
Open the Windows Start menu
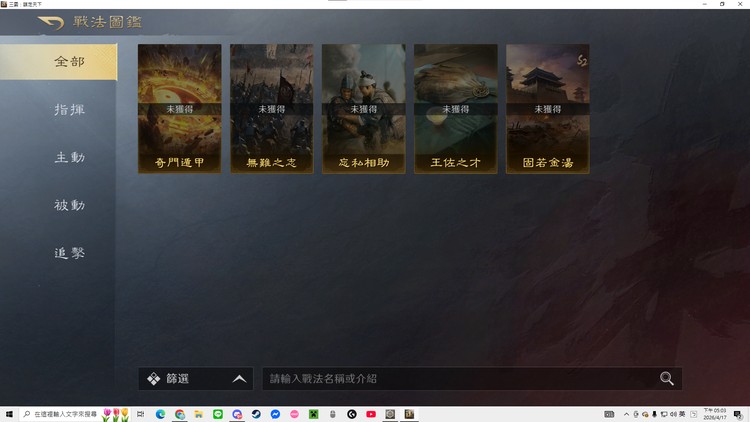pyautogui.click(x=9, y=414)
